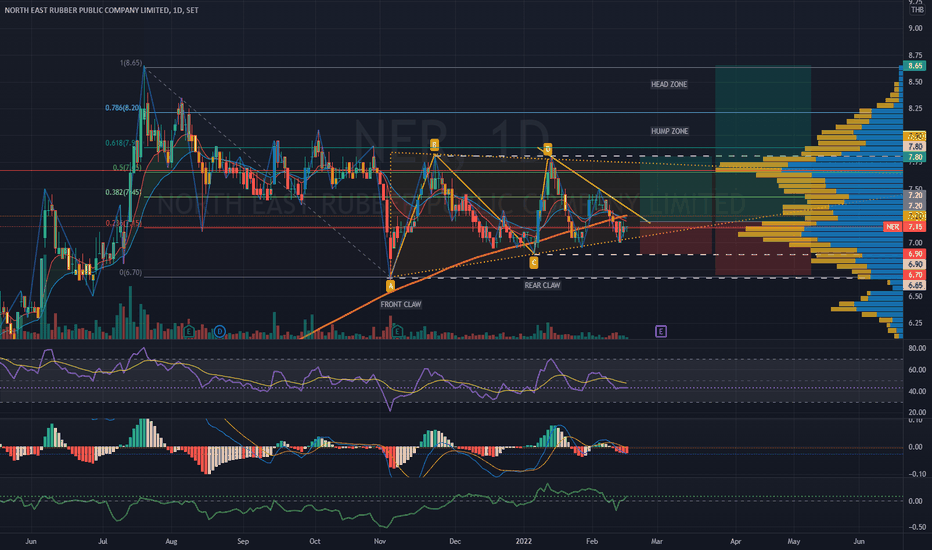This screenshot has width=932, height=550.
Task: Click the dividend D marker on the chart
Action: (219, 331)
